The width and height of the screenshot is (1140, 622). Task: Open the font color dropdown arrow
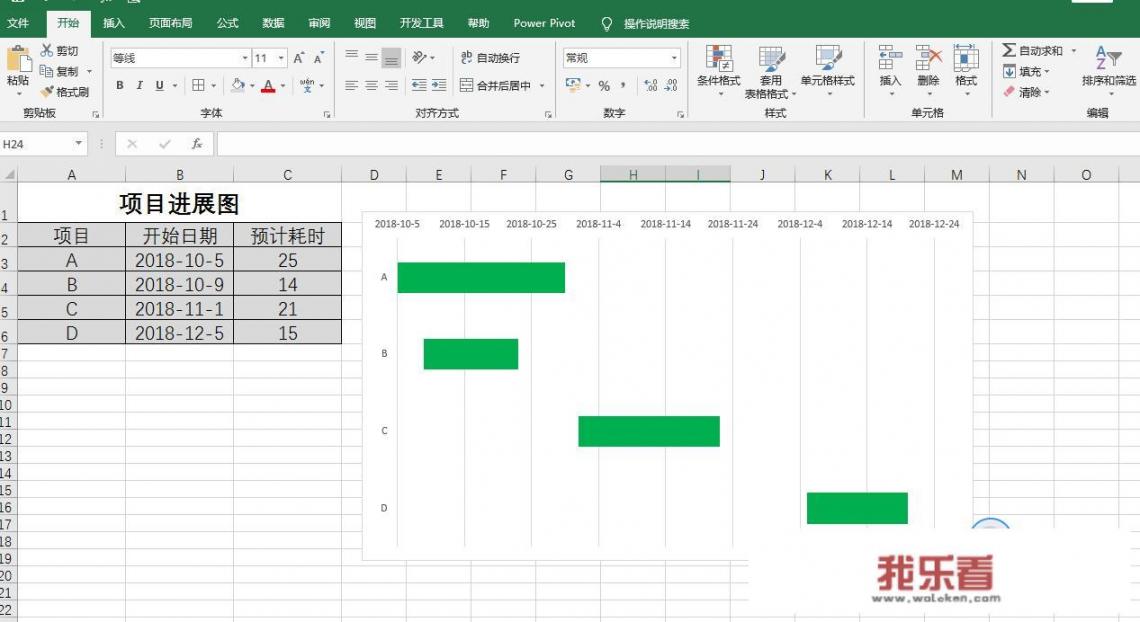point(283,86)
